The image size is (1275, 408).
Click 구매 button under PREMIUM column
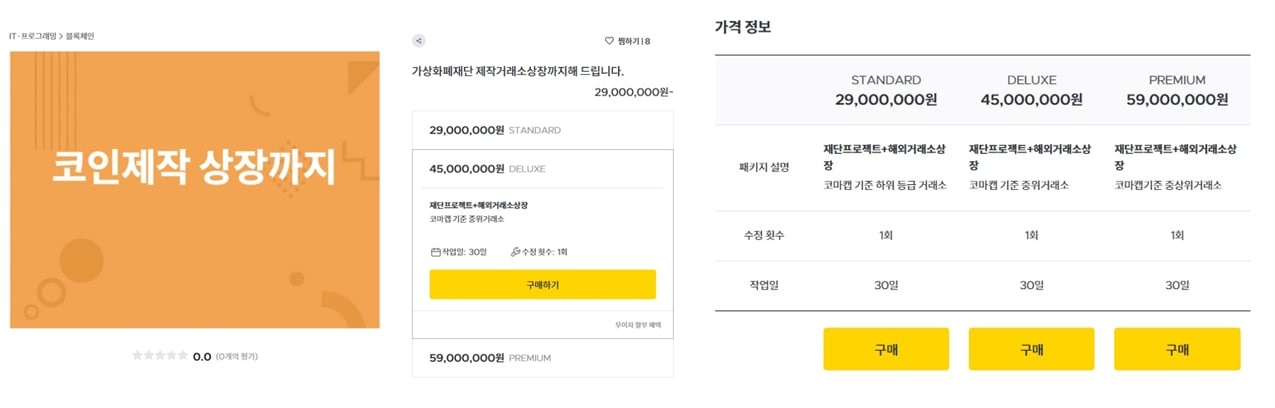tap(1177, 349)
